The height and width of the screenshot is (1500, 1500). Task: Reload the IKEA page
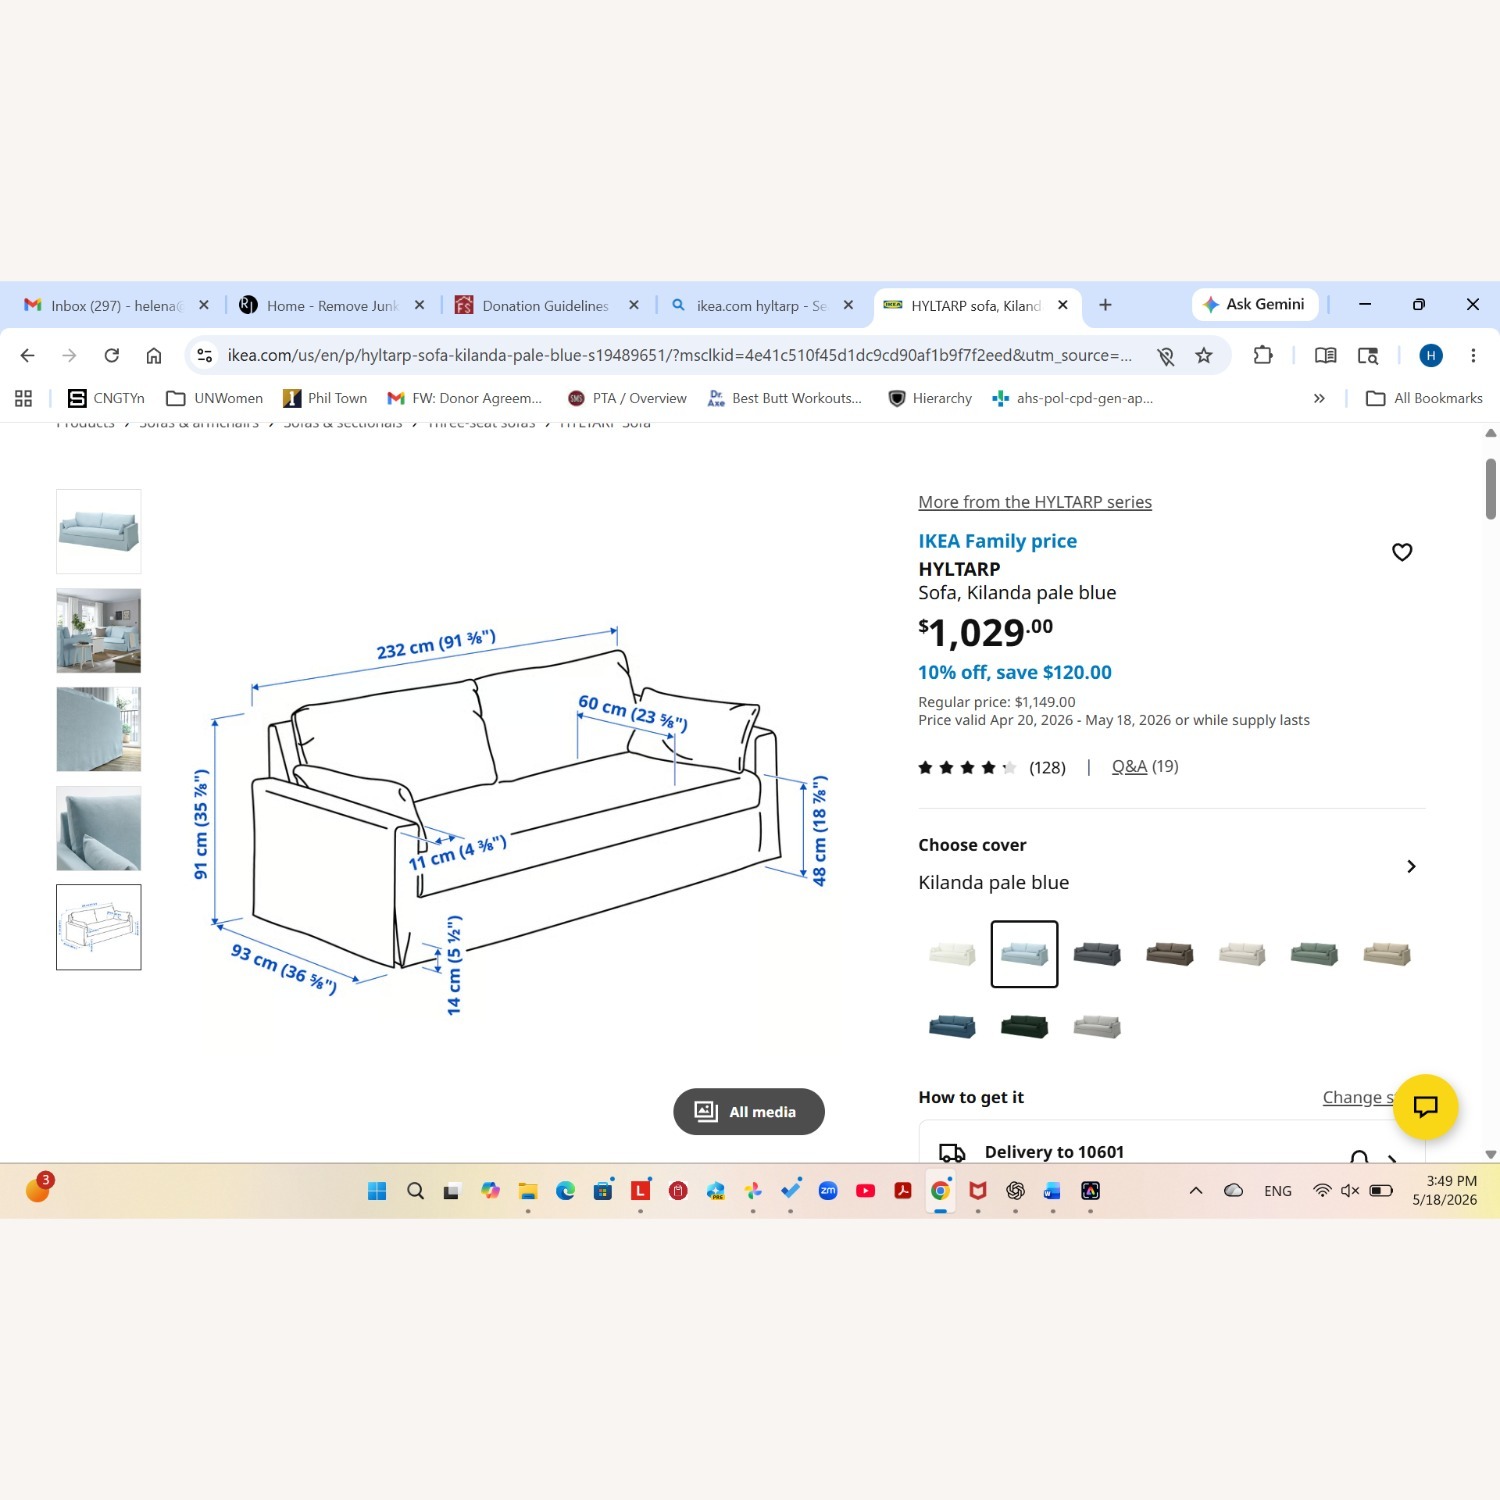pos(112,355)
